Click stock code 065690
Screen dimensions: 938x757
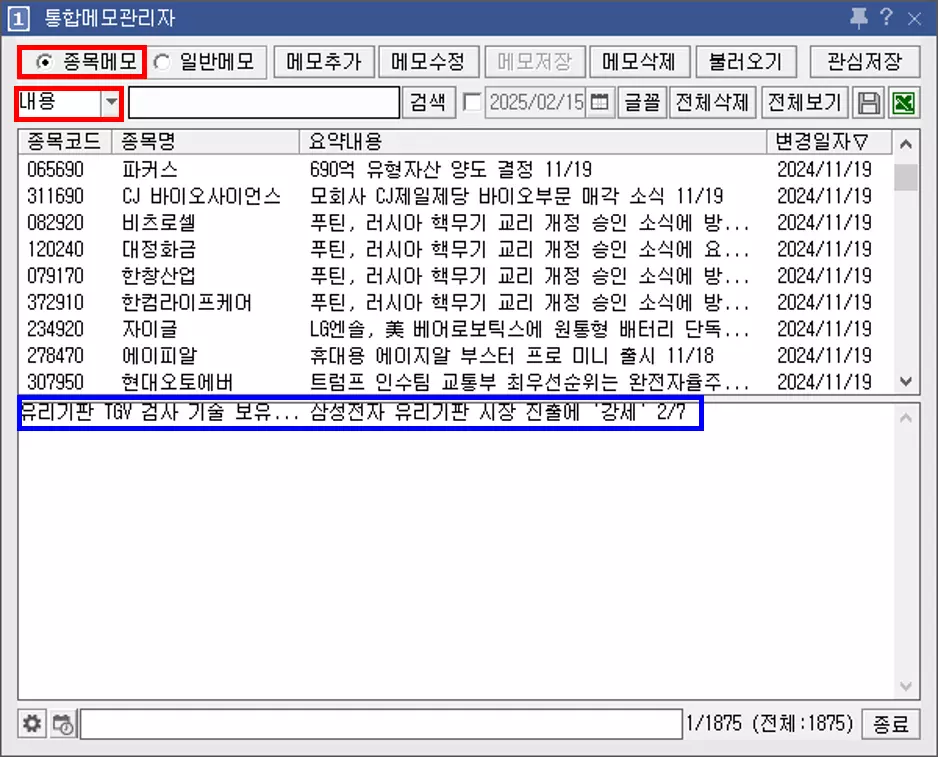pyautogui.click(x=56, y=169)
